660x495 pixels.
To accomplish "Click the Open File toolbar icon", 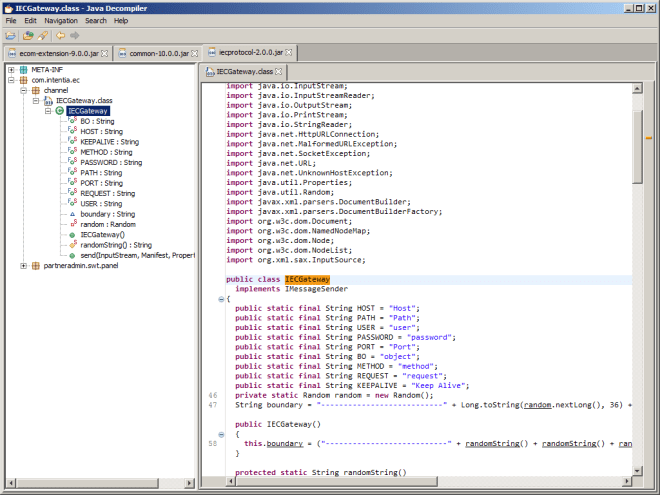I will coord(11,35).
